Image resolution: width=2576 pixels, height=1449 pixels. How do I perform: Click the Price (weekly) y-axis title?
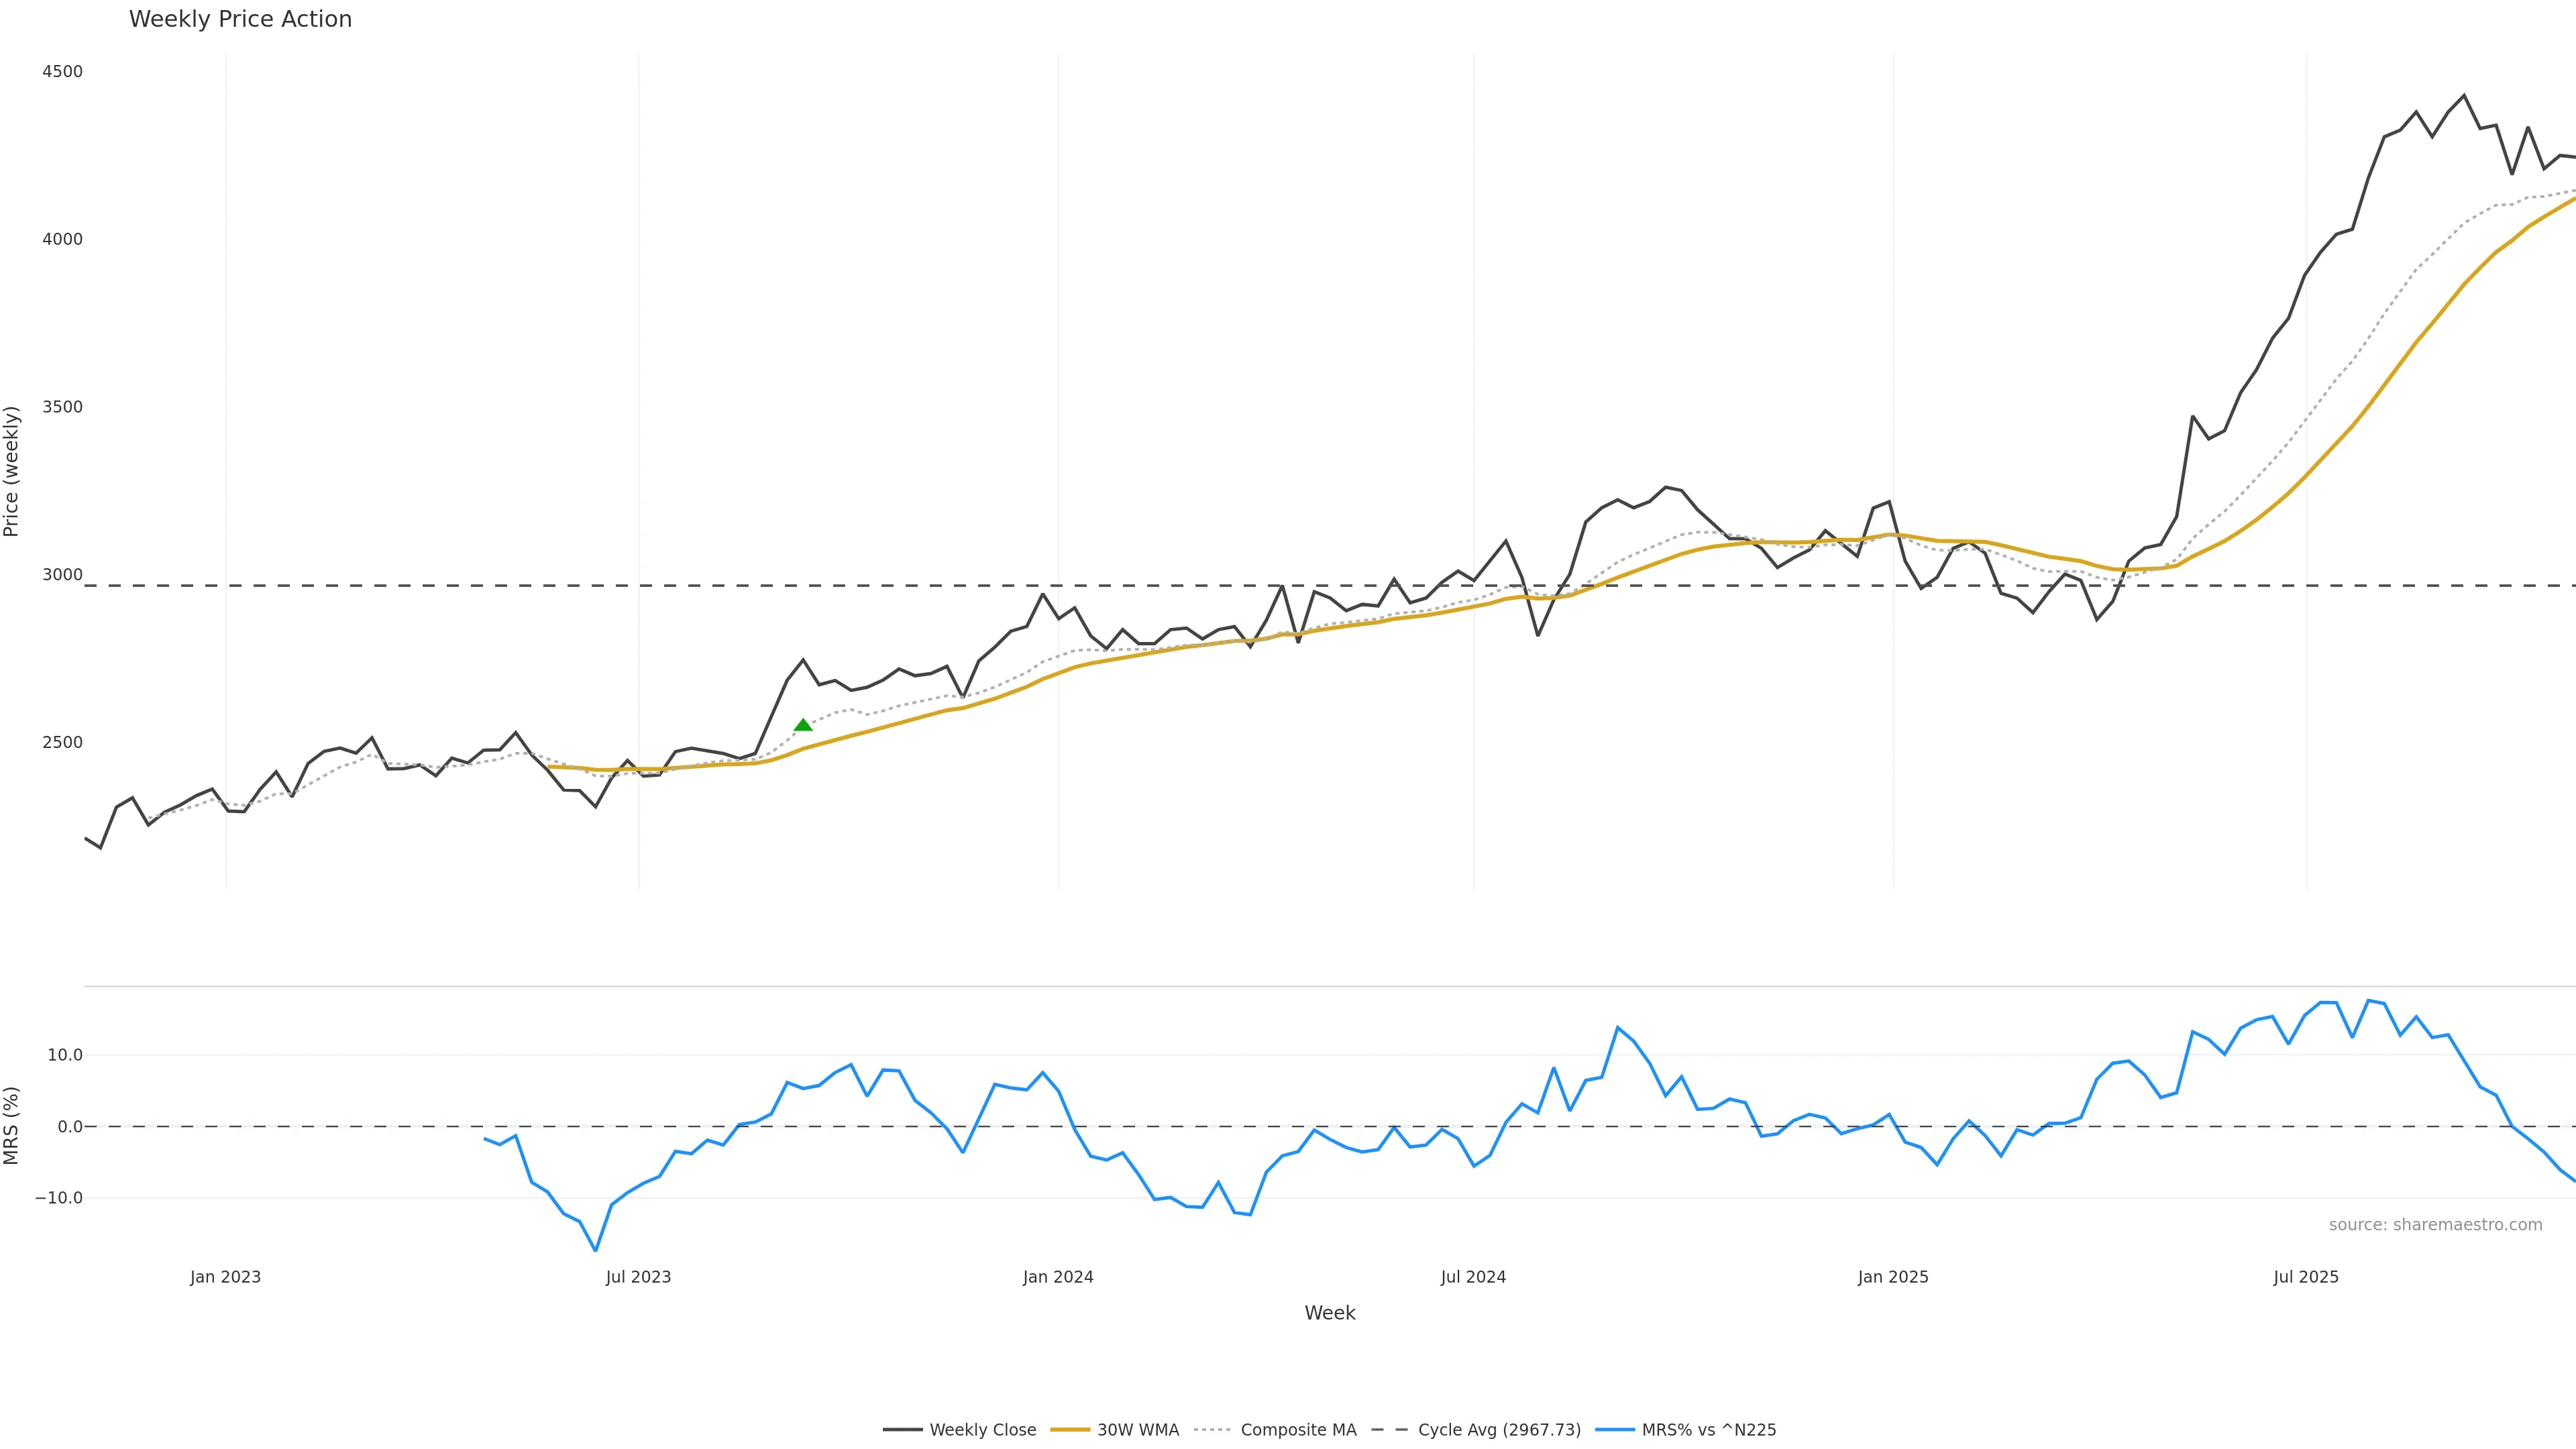pyautogui.click(x=12, y=471)
